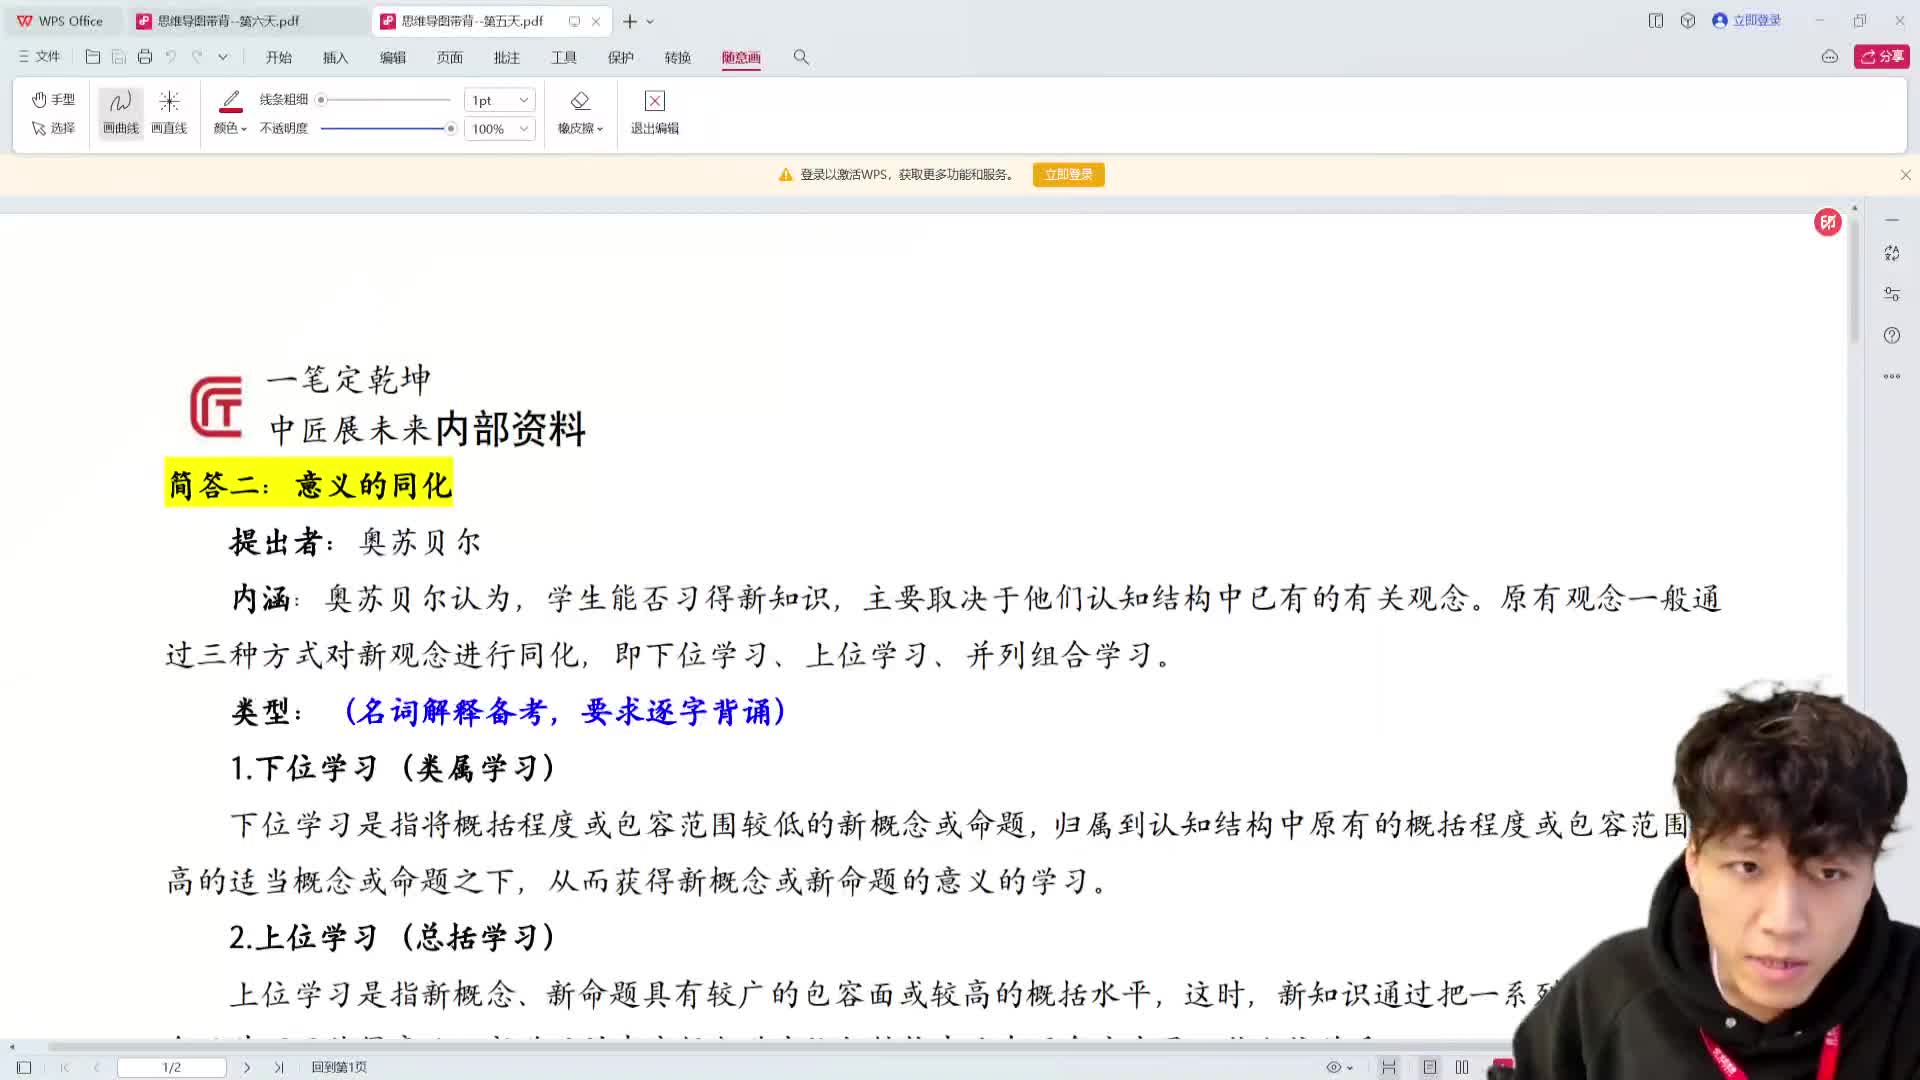Click the 立即登录 login button
The image size is (1920, 1080).
point(1068,174)
